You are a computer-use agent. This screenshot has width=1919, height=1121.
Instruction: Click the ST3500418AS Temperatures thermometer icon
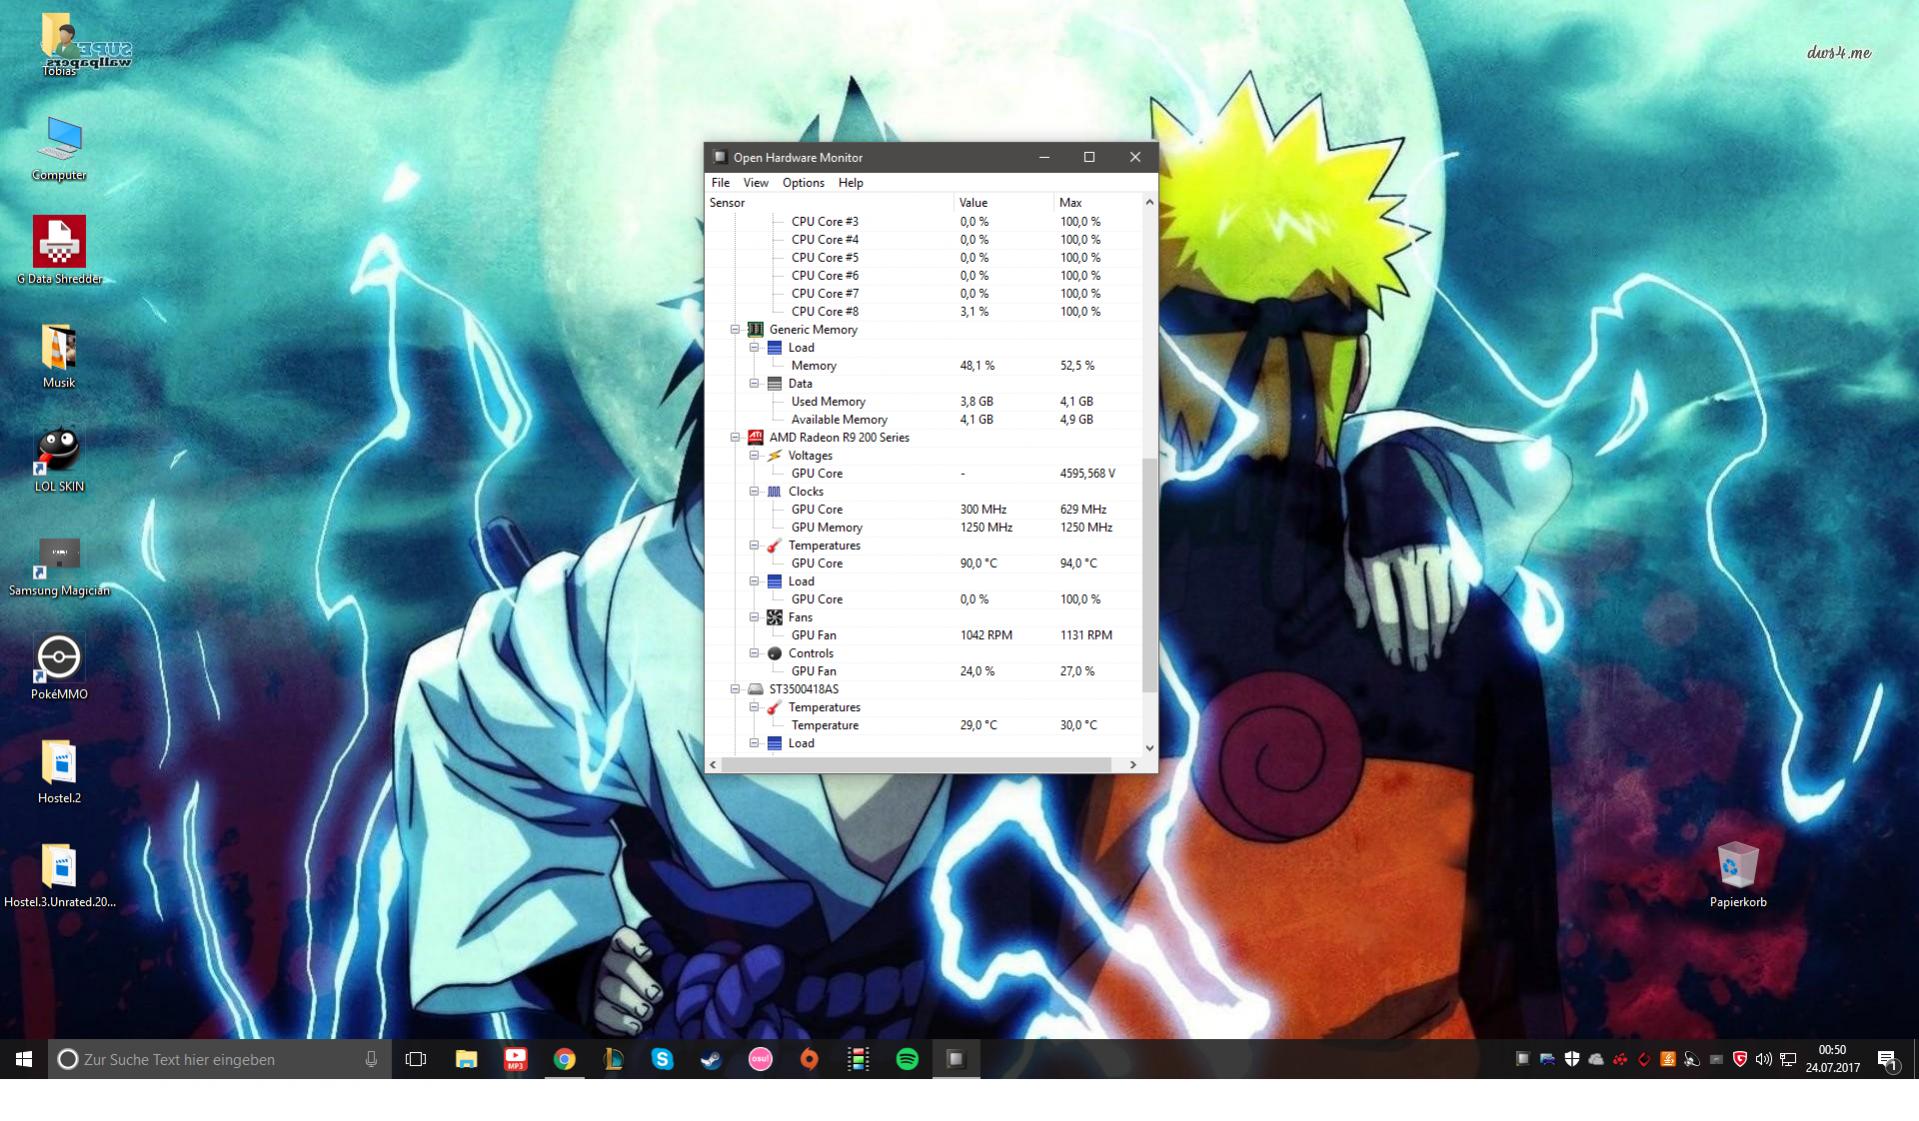pyautogui.click(x=774, y=707)
